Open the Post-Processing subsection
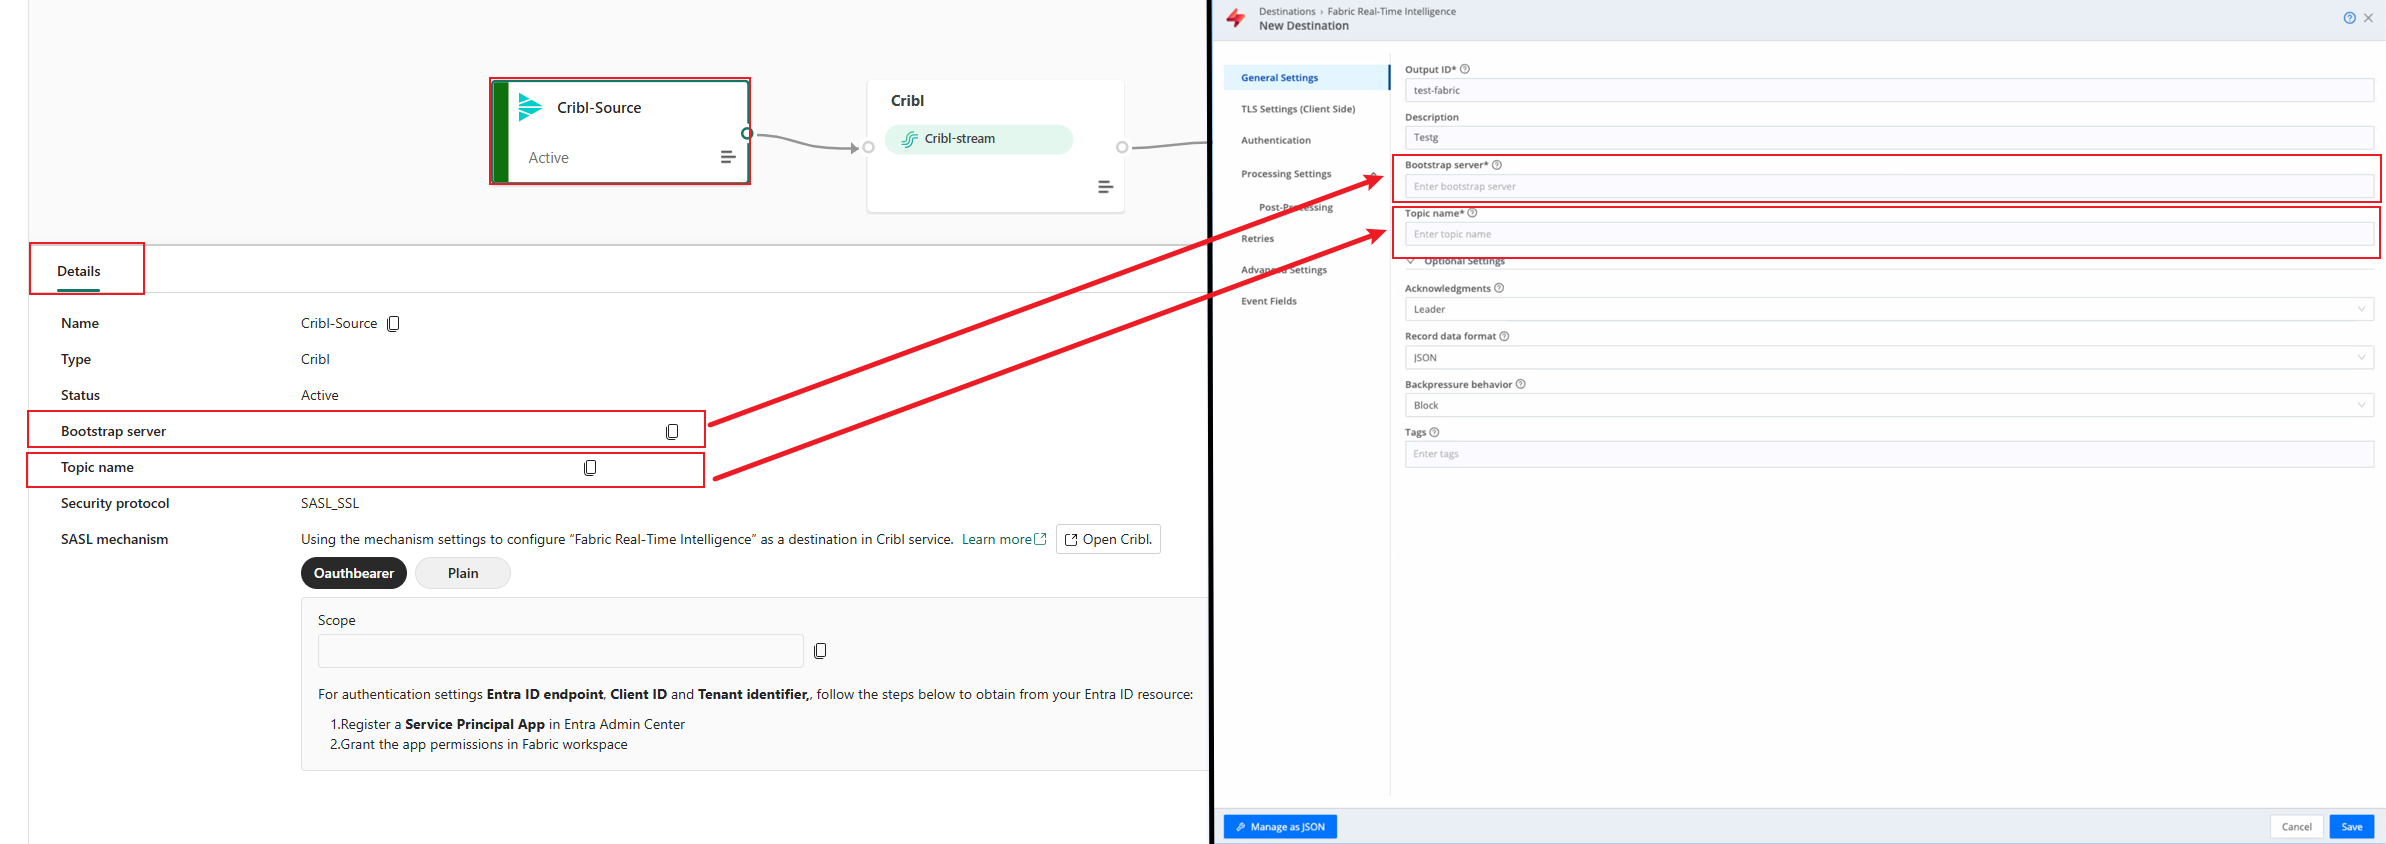2386x844 pixels. [x=1296, y=207]
